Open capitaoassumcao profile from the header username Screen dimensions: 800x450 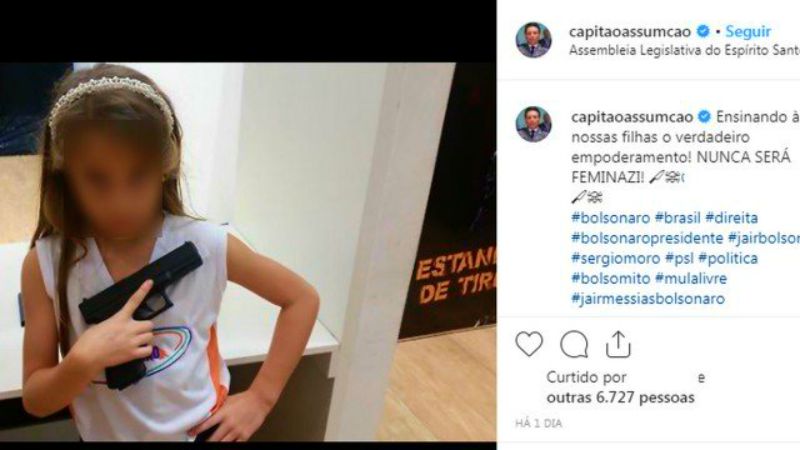tap(630, 32)
